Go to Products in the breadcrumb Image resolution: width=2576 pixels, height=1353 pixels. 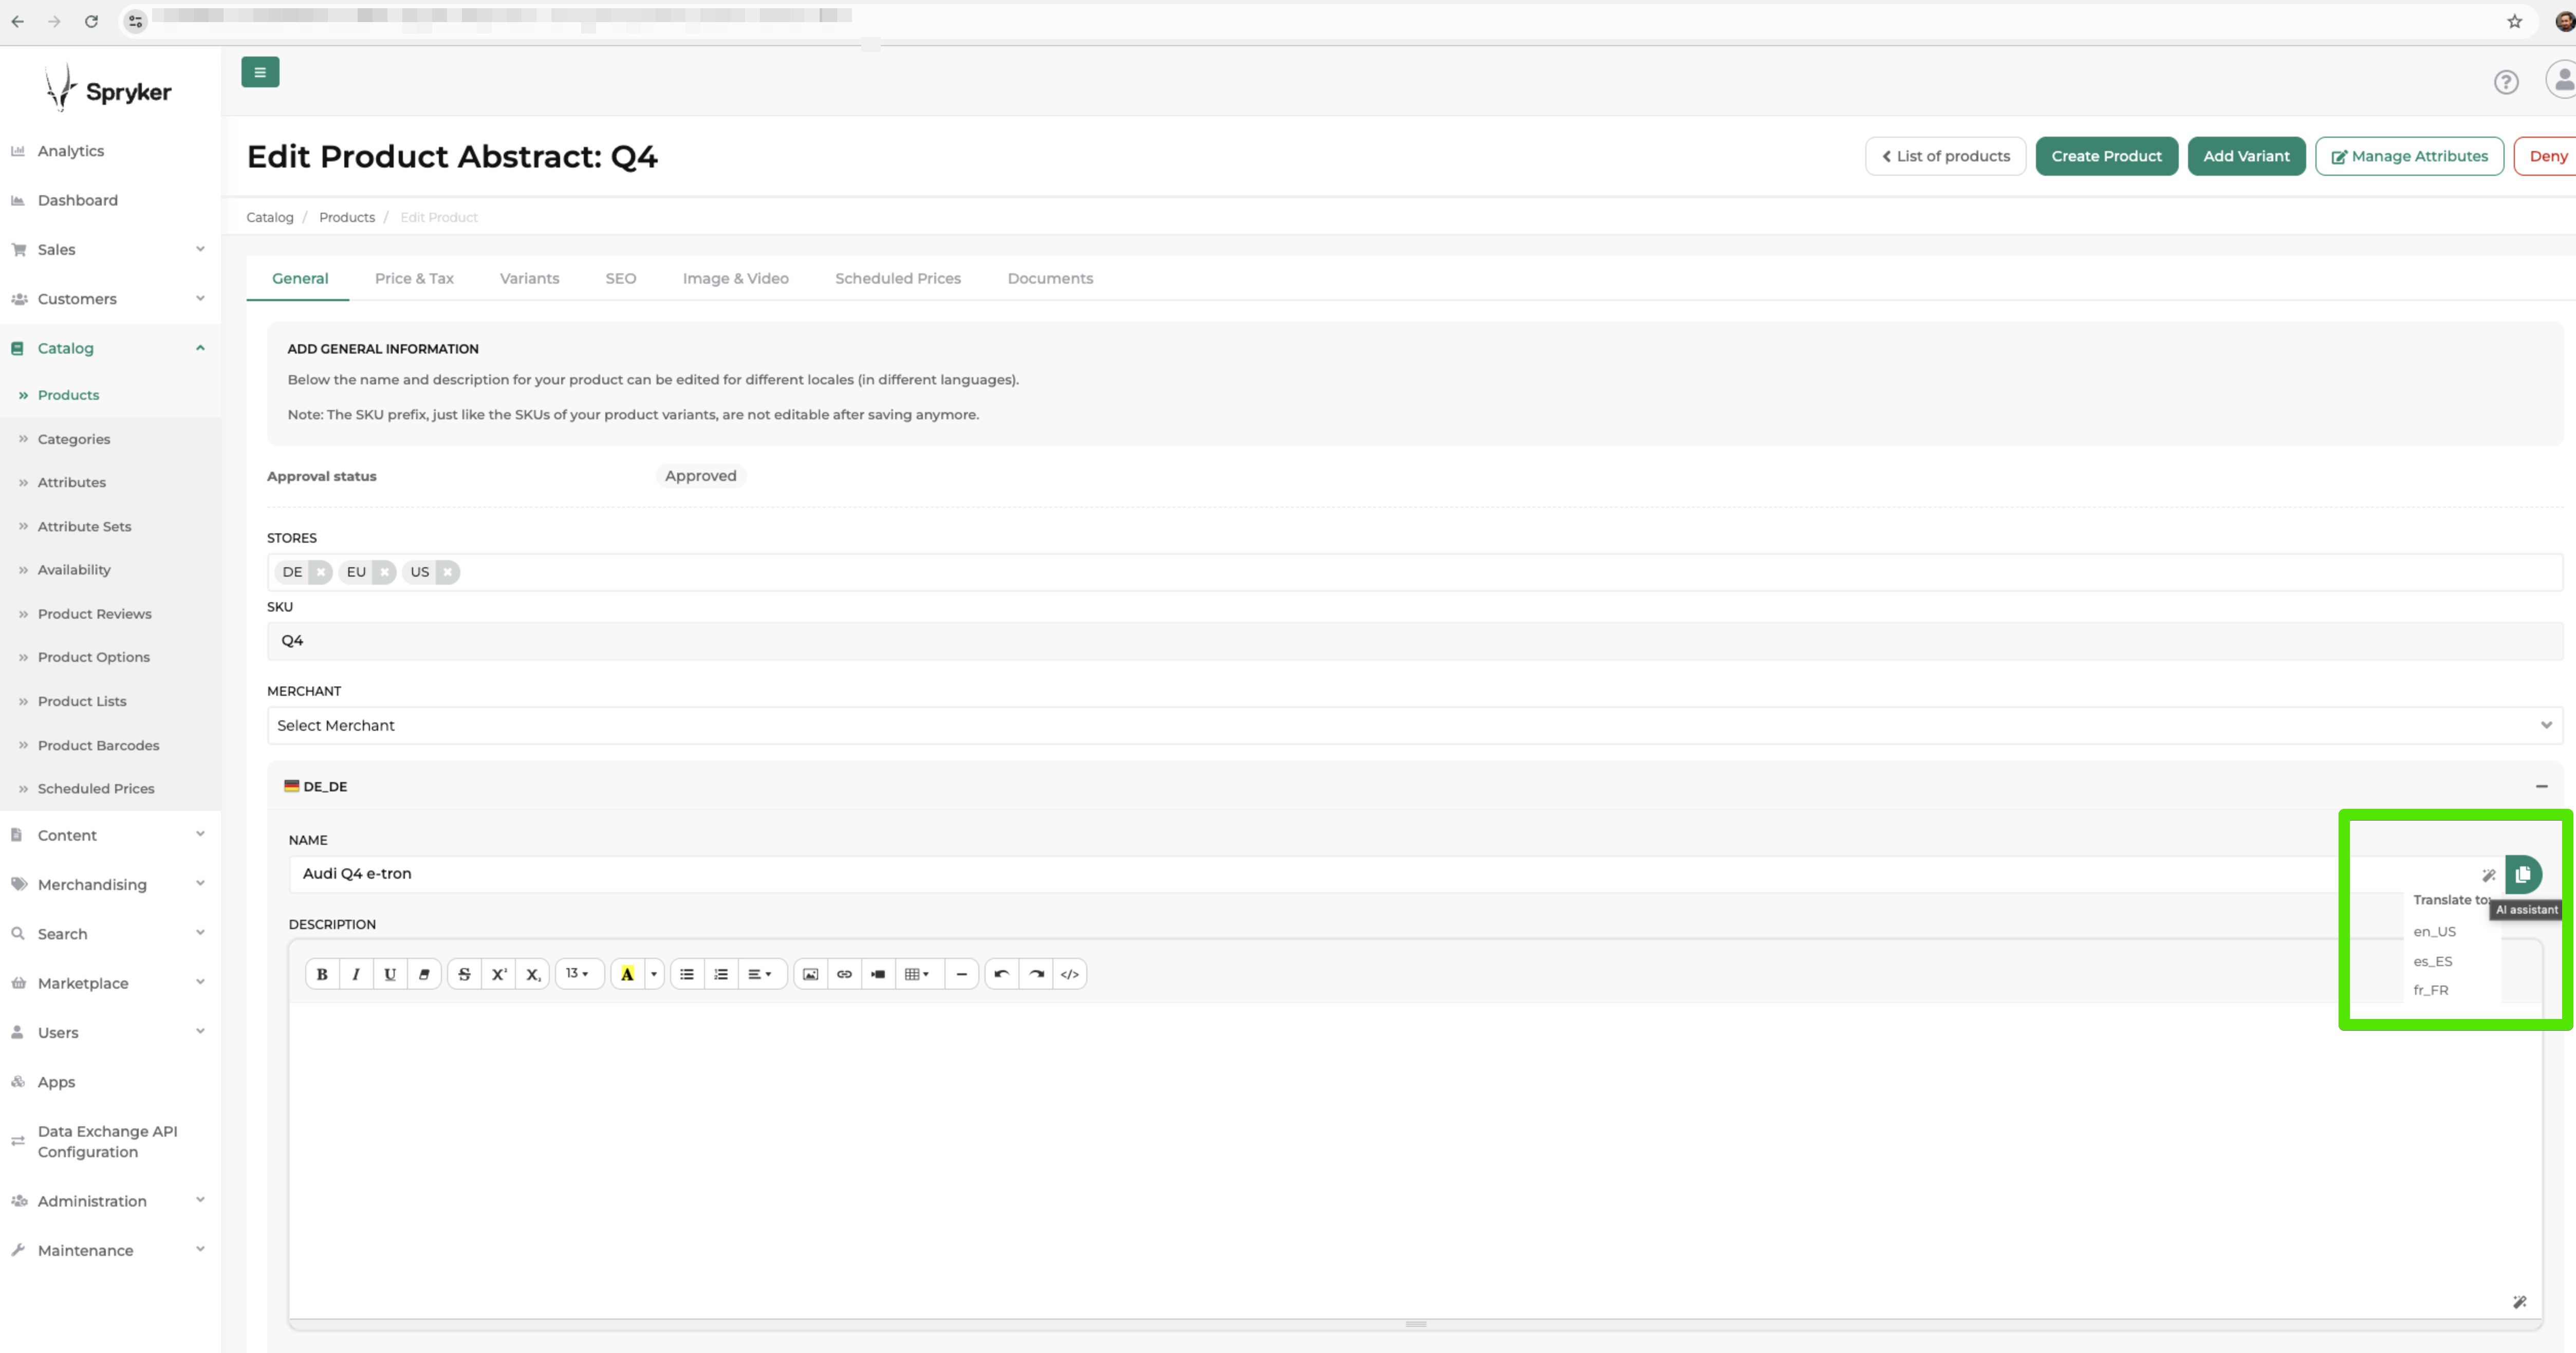tap(347, 217)
